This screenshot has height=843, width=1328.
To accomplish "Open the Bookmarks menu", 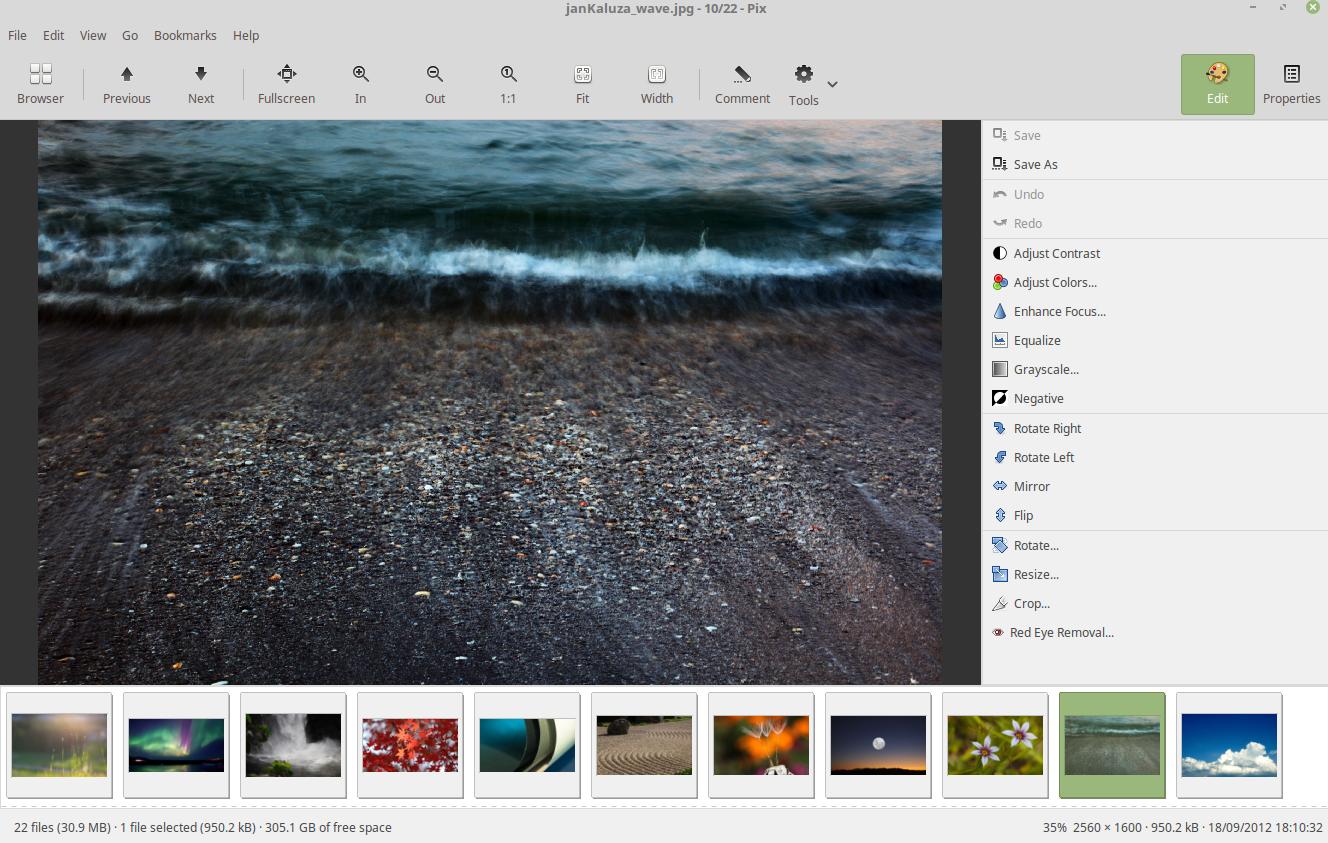I will click(x=185, y=35).
